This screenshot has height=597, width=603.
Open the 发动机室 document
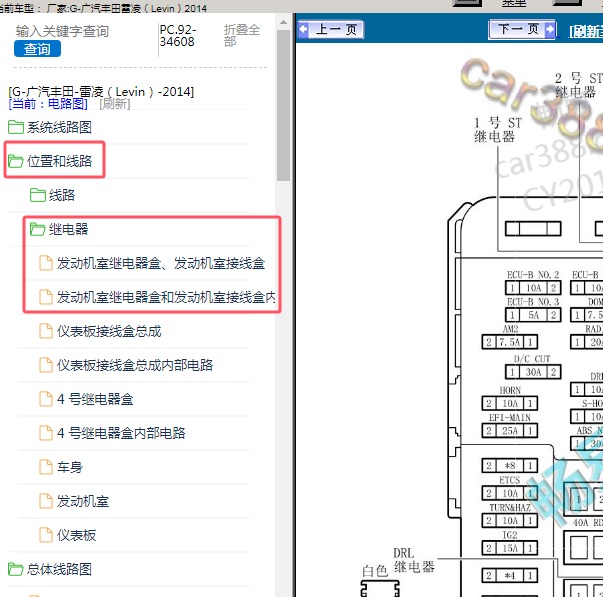[83, 501]
